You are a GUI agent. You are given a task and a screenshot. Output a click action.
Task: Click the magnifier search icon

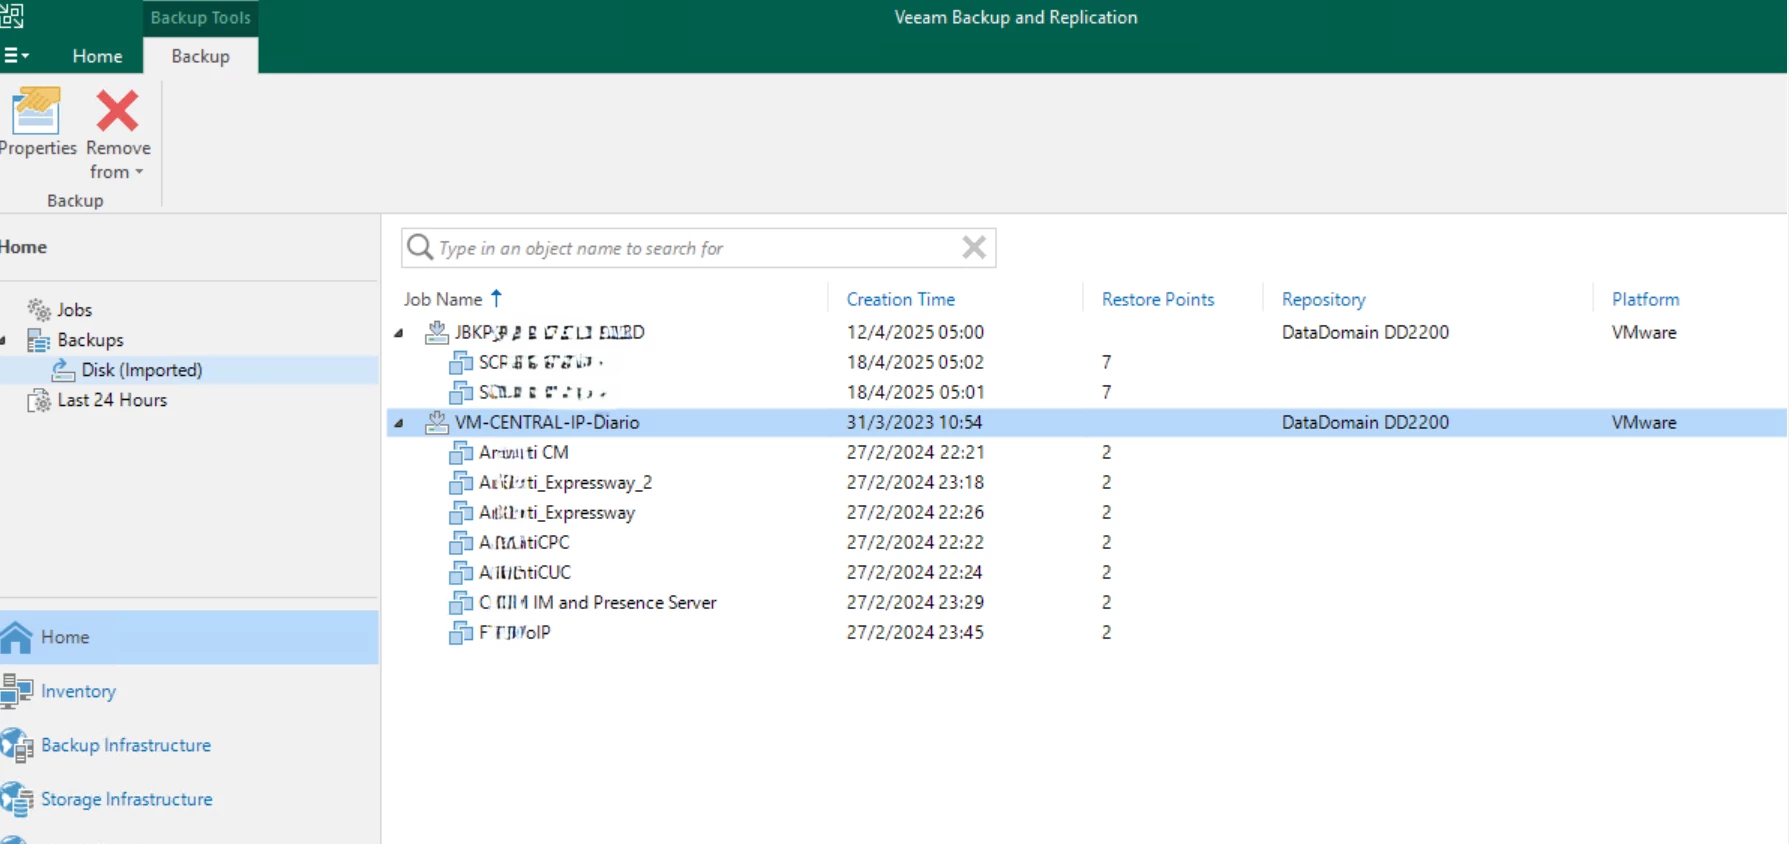420,247
